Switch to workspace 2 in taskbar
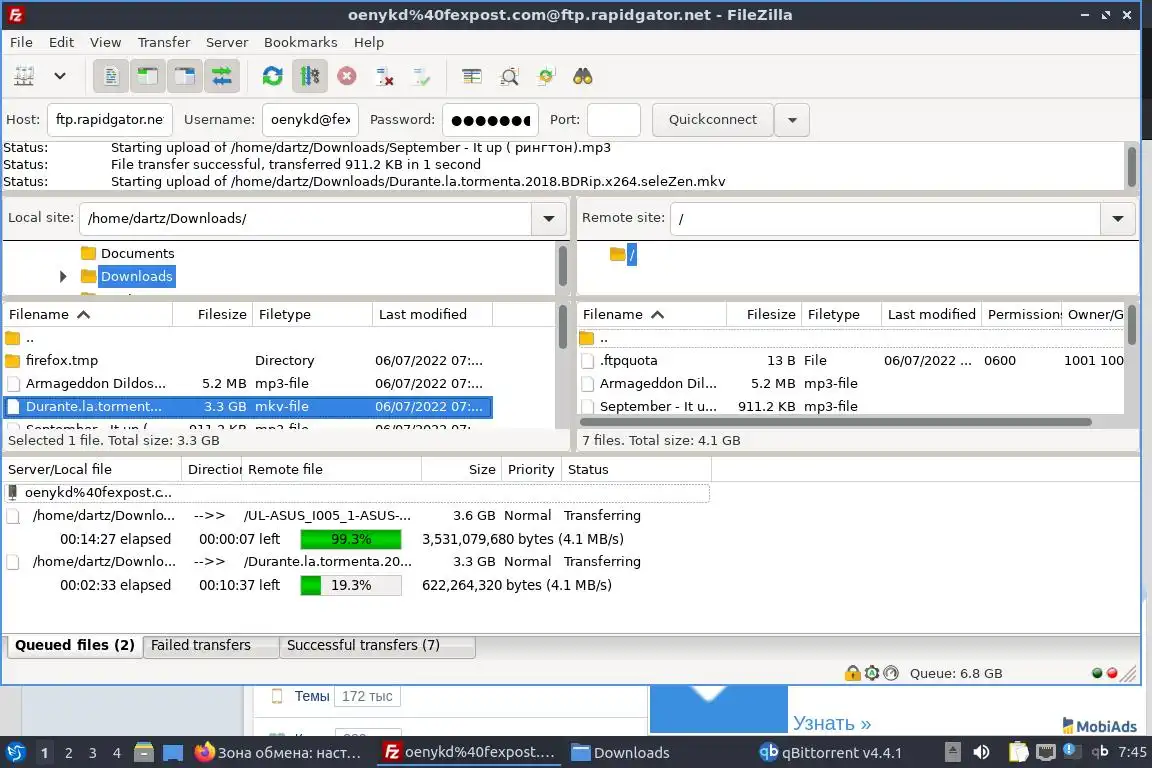Image resolution: width=1152 pixels, height=768 pixels. 68,753
